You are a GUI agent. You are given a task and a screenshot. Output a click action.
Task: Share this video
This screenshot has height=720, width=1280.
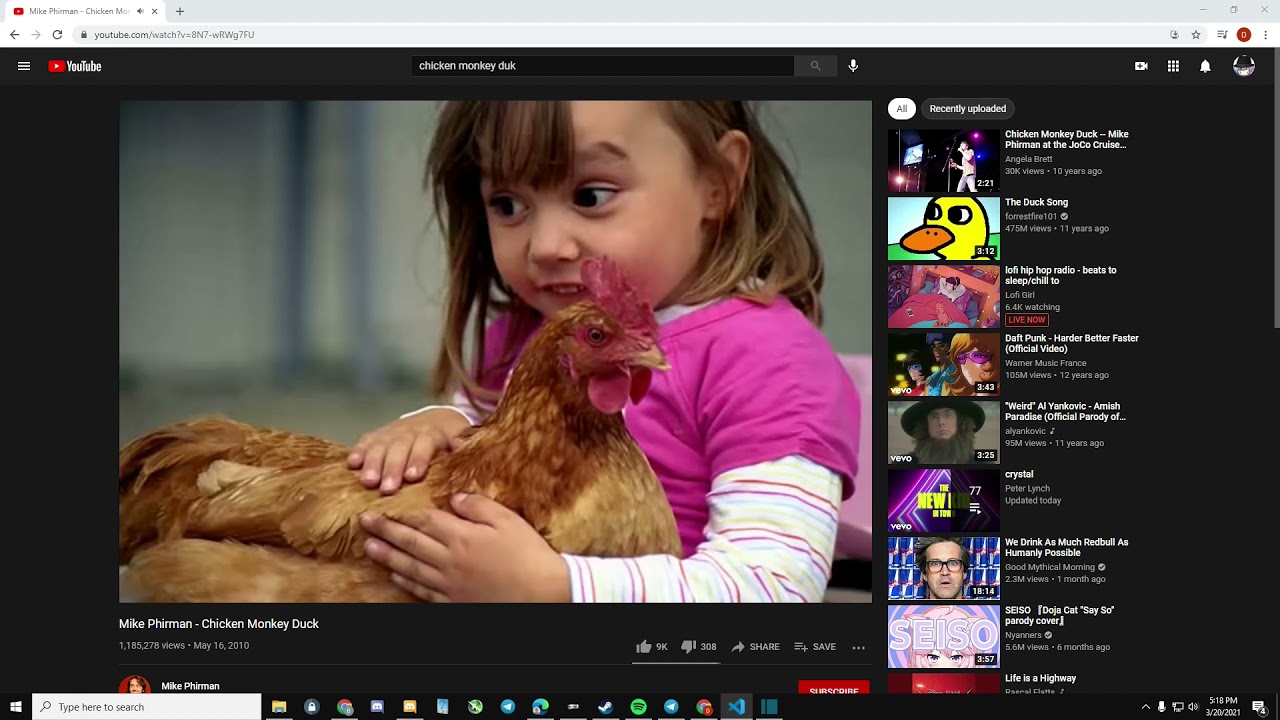755,647
